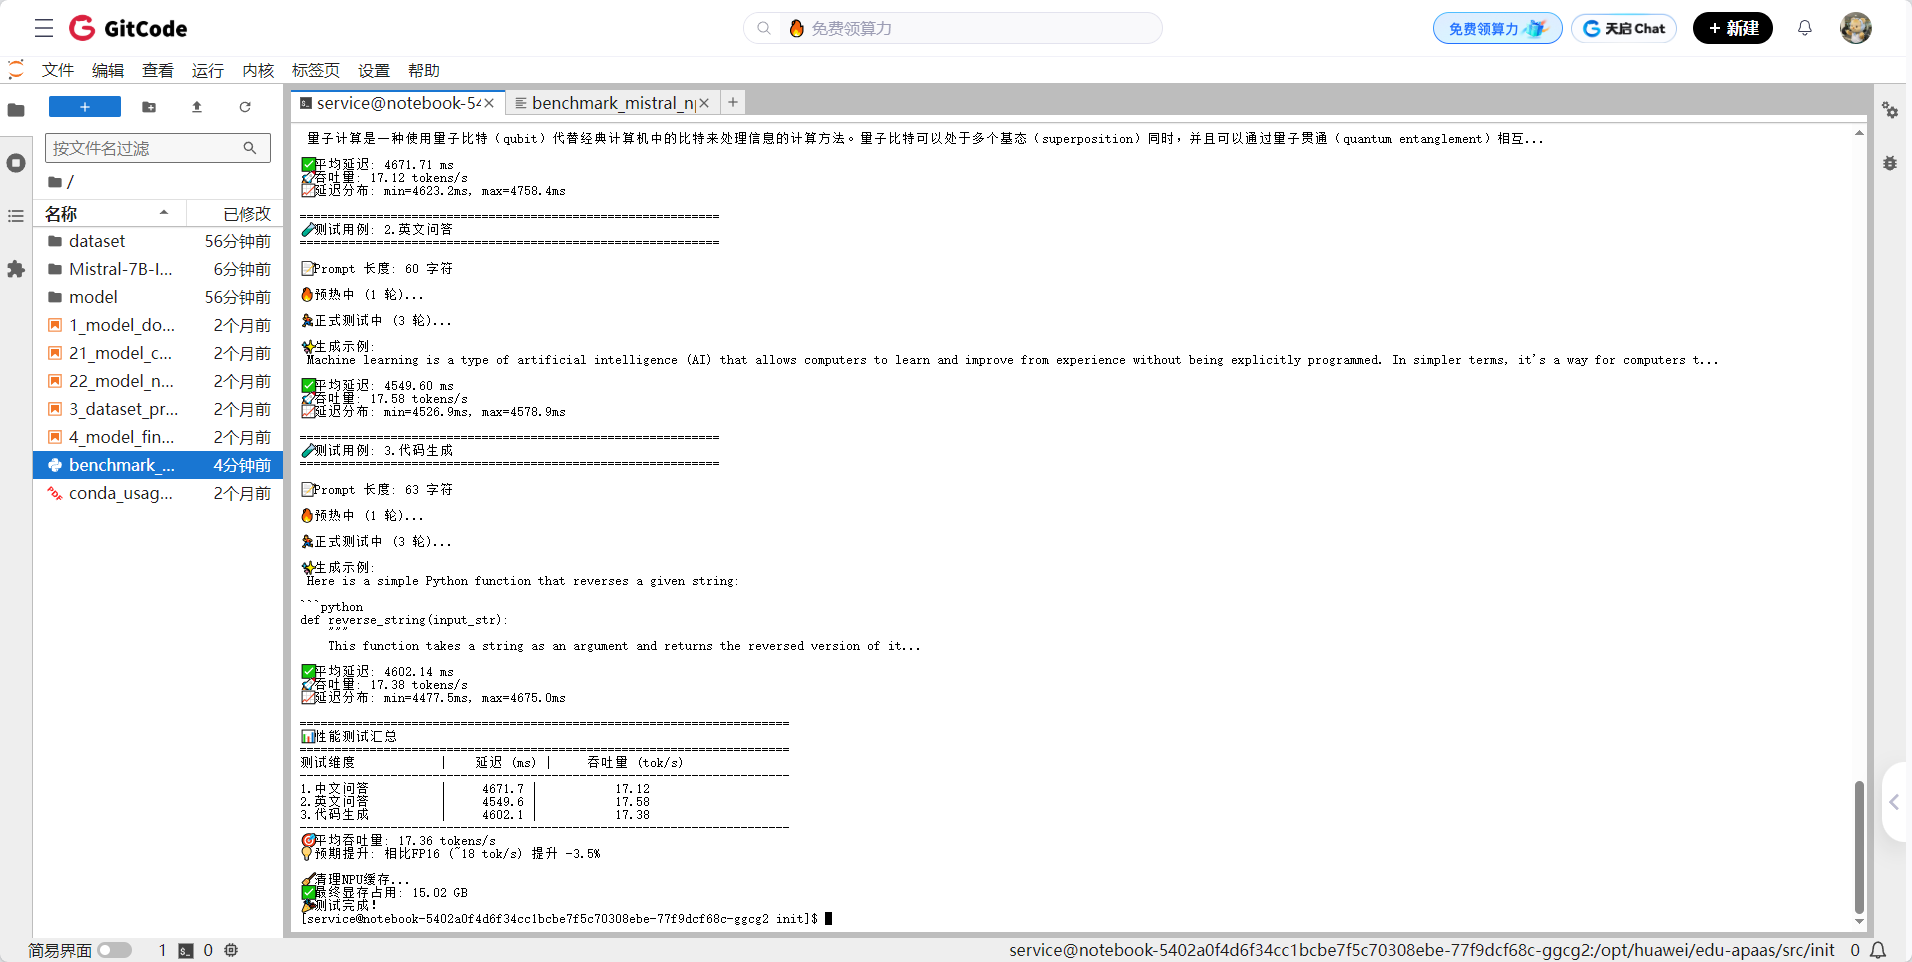Screen dimensions: 1912x962
Task: Click the 免费领算力 button
Action: 1497,28
